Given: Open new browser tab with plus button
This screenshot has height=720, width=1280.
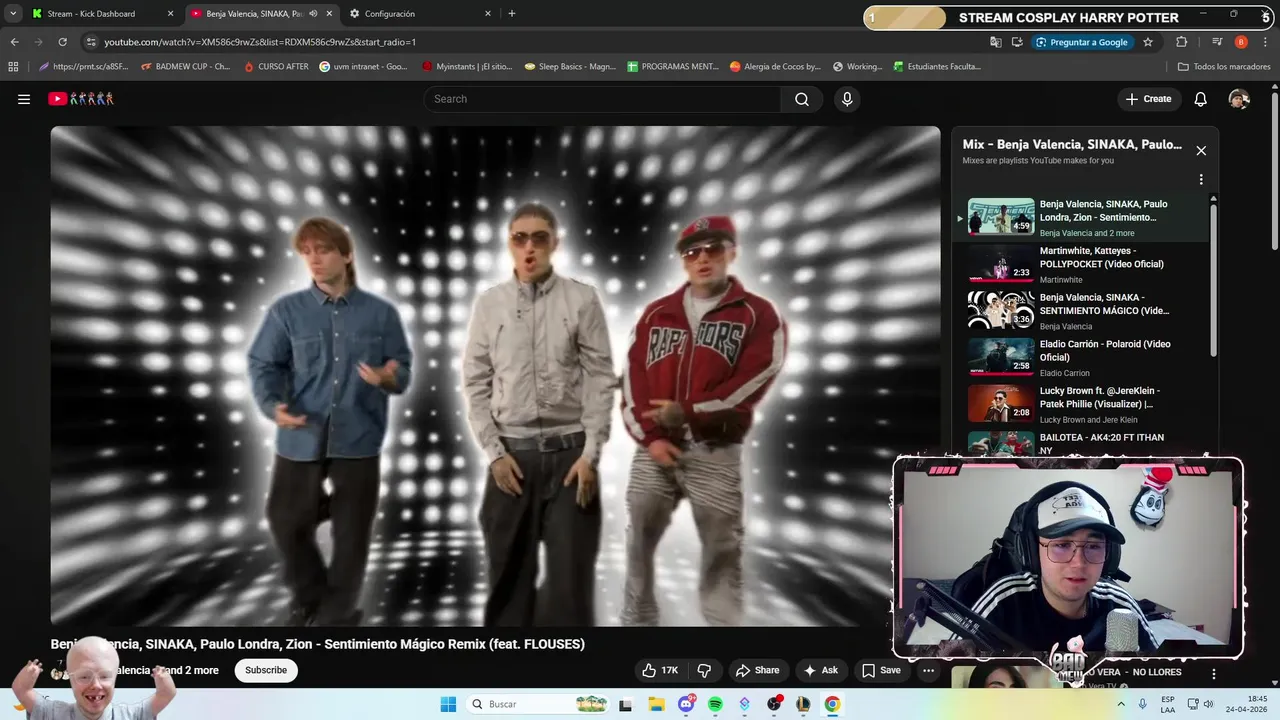Looking at the screenshot, I should pyautogui.click(x=512, y=14).
